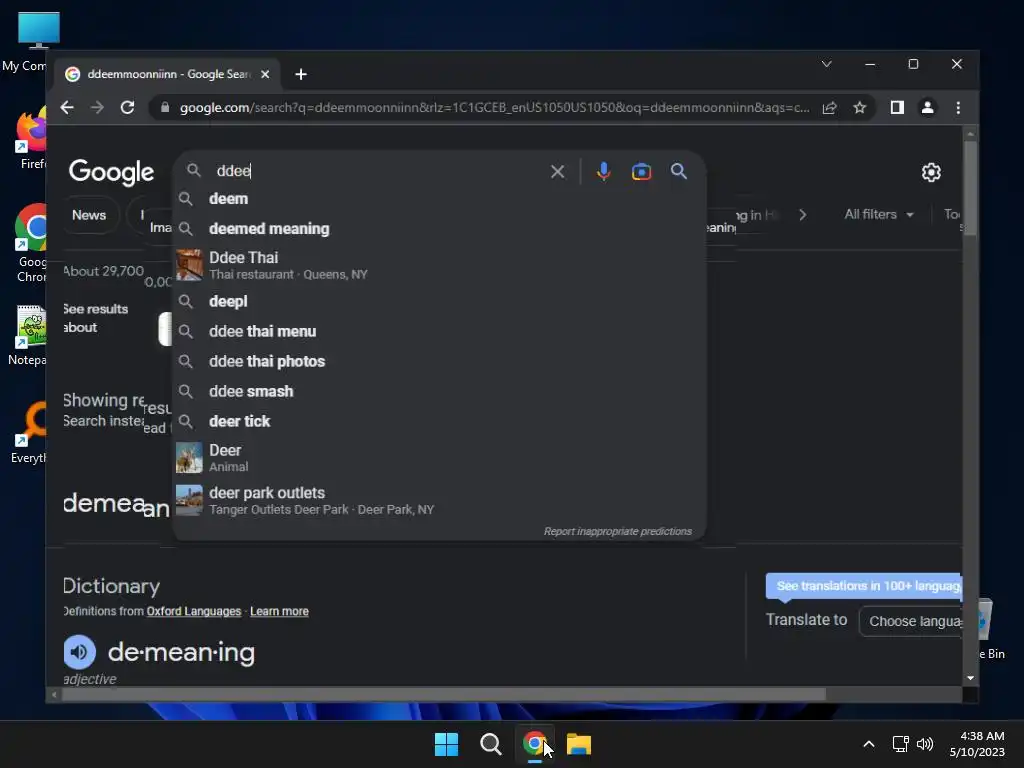Viewport: 1024px width, 768px height.
Task: Click the browser forward arrow
Action: [x=97, y=108]
